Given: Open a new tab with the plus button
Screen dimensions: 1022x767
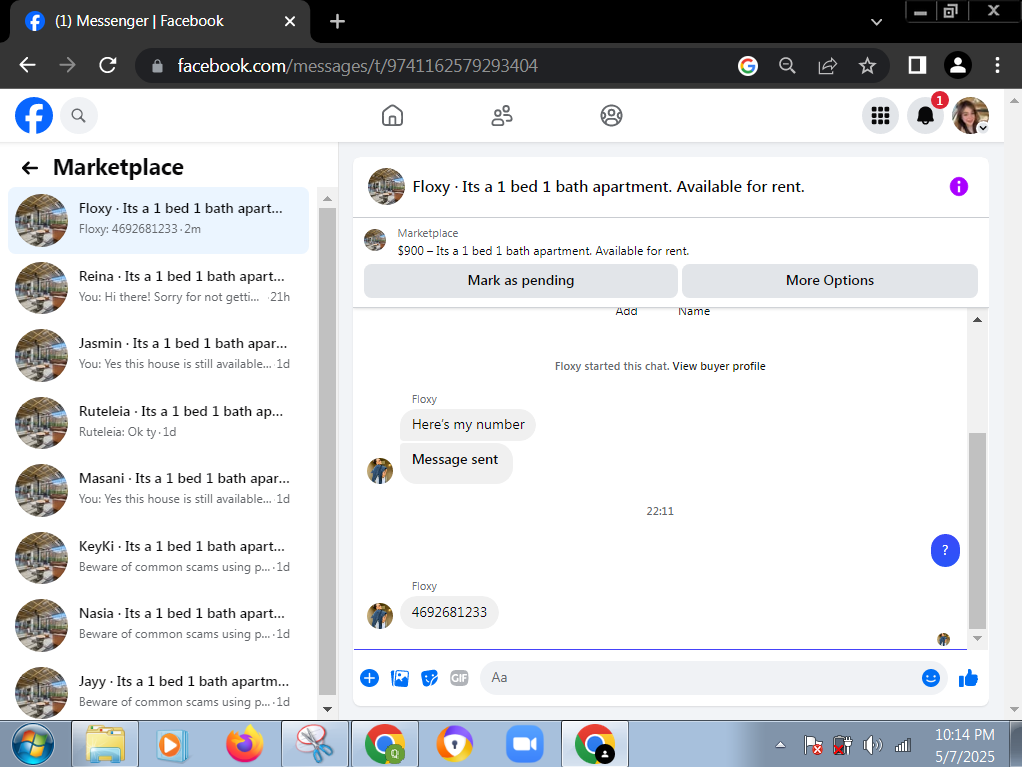Looking at the screenshot, I should coord(337,22).
